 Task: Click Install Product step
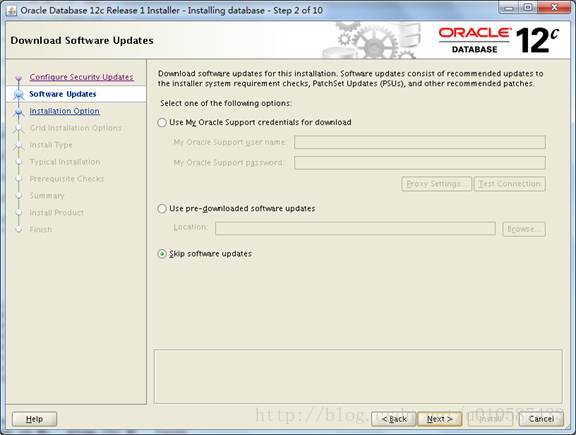[56, 212]
